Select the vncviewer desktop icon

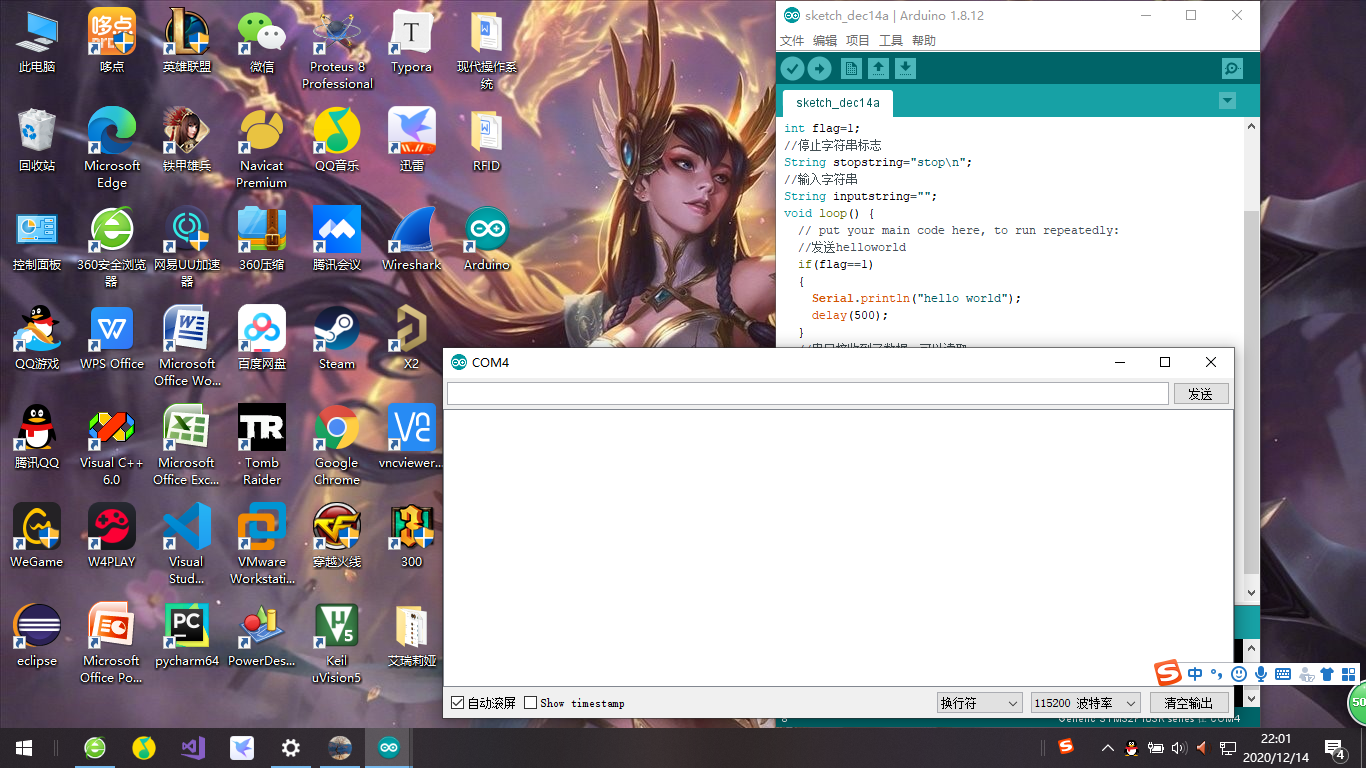coord(411,438)
